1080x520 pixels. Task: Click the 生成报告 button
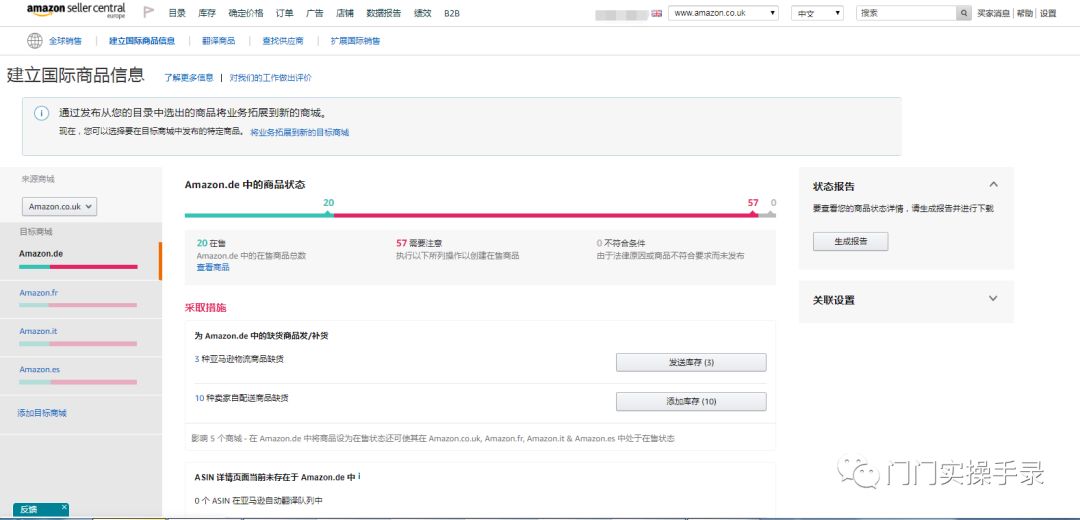[851, 242]
